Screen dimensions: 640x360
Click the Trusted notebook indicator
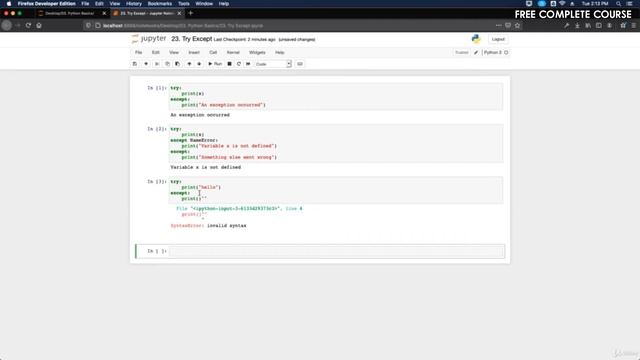pos(462,53)
